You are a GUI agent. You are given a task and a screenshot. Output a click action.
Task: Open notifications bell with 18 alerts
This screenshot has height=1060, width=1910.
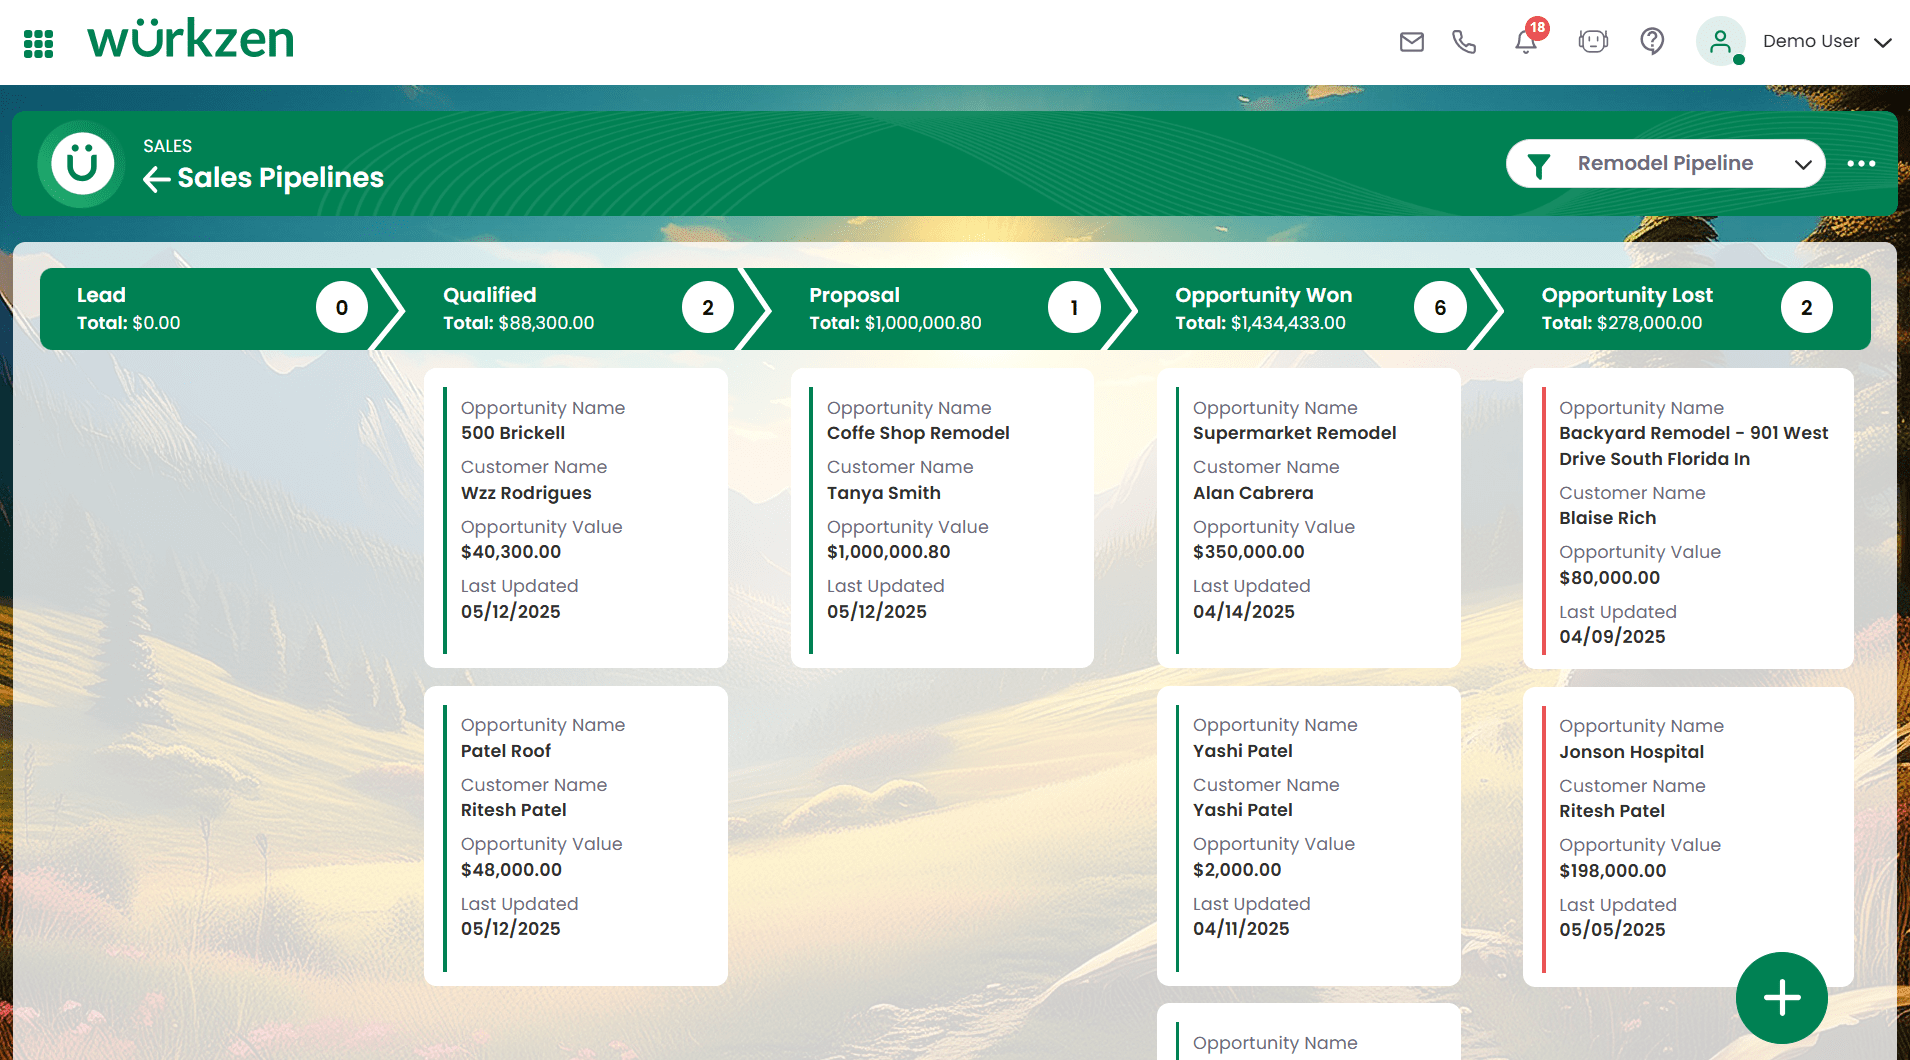pyautogui.click(x=1526, y=41)
